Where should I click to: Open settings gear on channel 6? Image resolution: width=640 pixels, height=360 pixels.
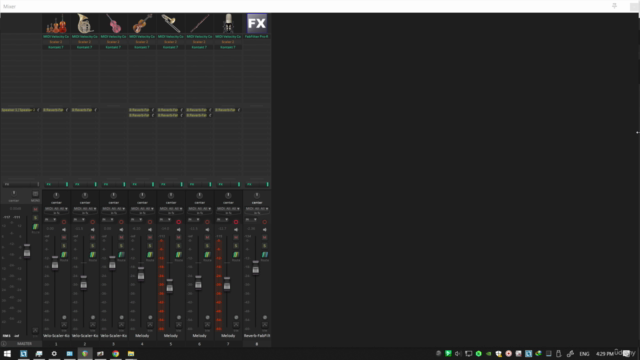pos(207,317)
